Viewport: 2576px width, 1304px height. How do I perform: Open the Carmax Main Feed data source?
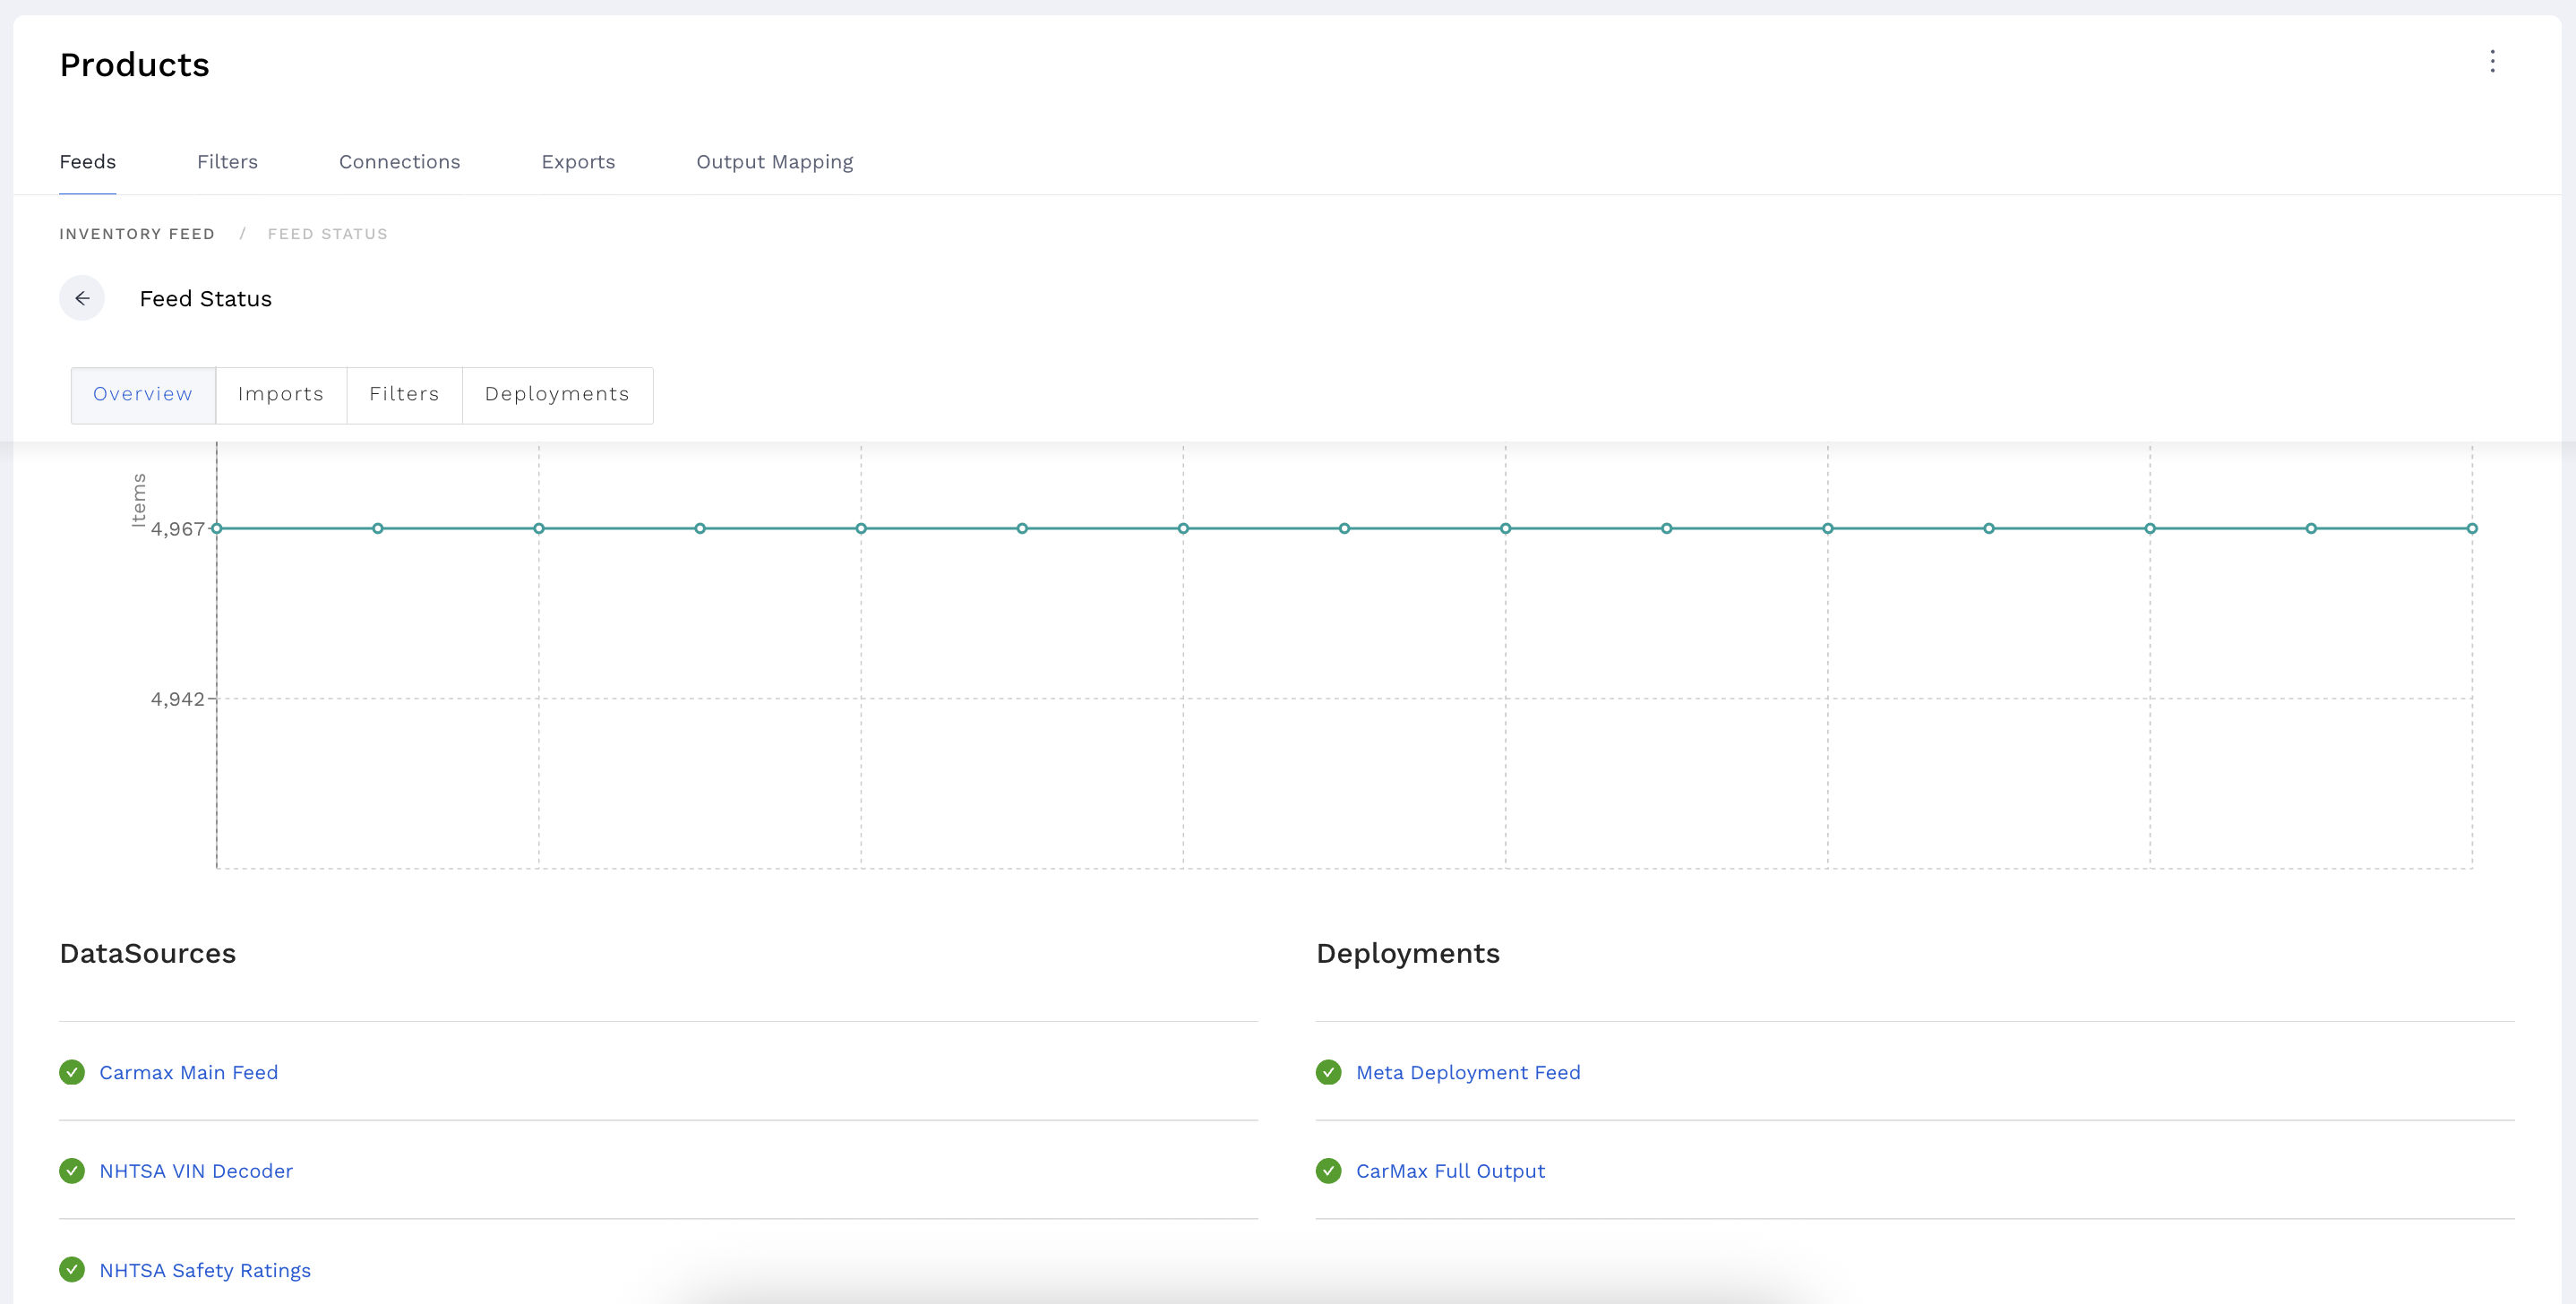pos(189,1072)
